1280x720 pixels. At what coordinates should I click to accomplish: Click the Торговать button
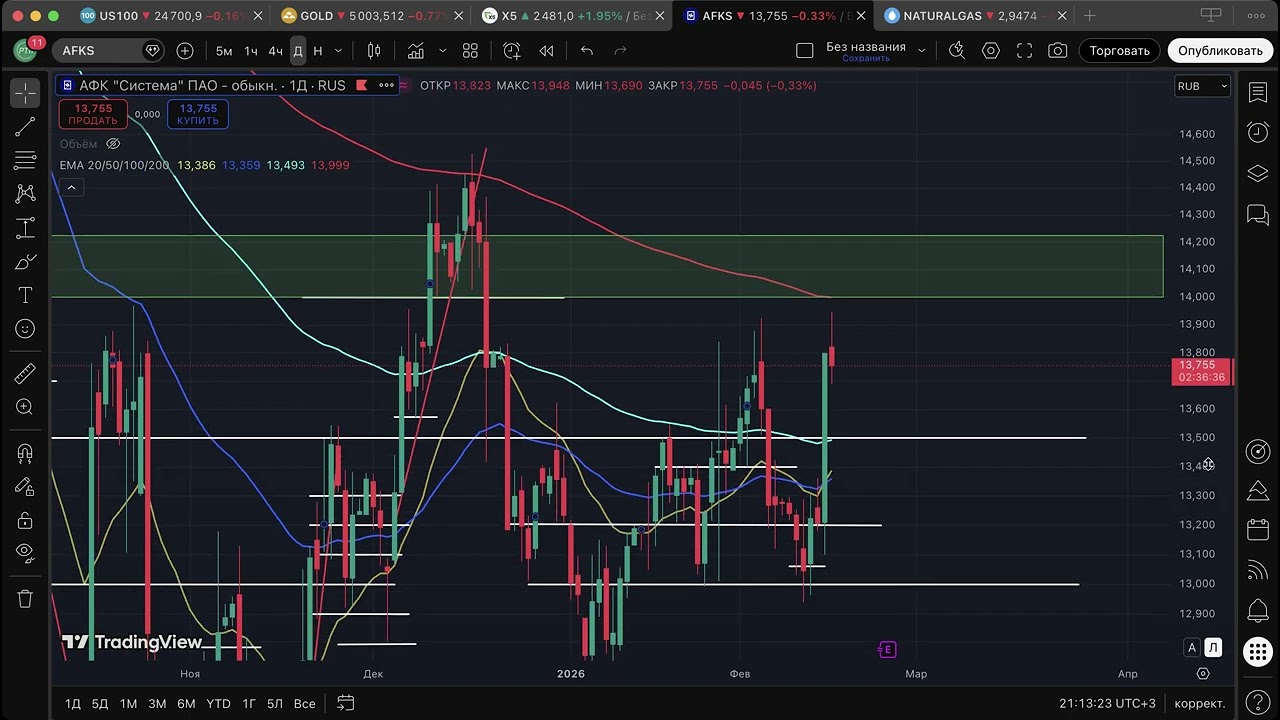1119,51
